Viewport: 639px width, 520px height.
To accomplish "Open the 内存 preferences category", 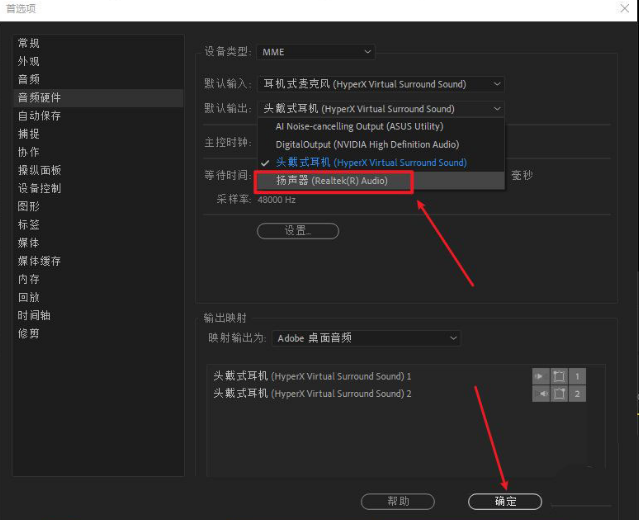I will (98, 279).
